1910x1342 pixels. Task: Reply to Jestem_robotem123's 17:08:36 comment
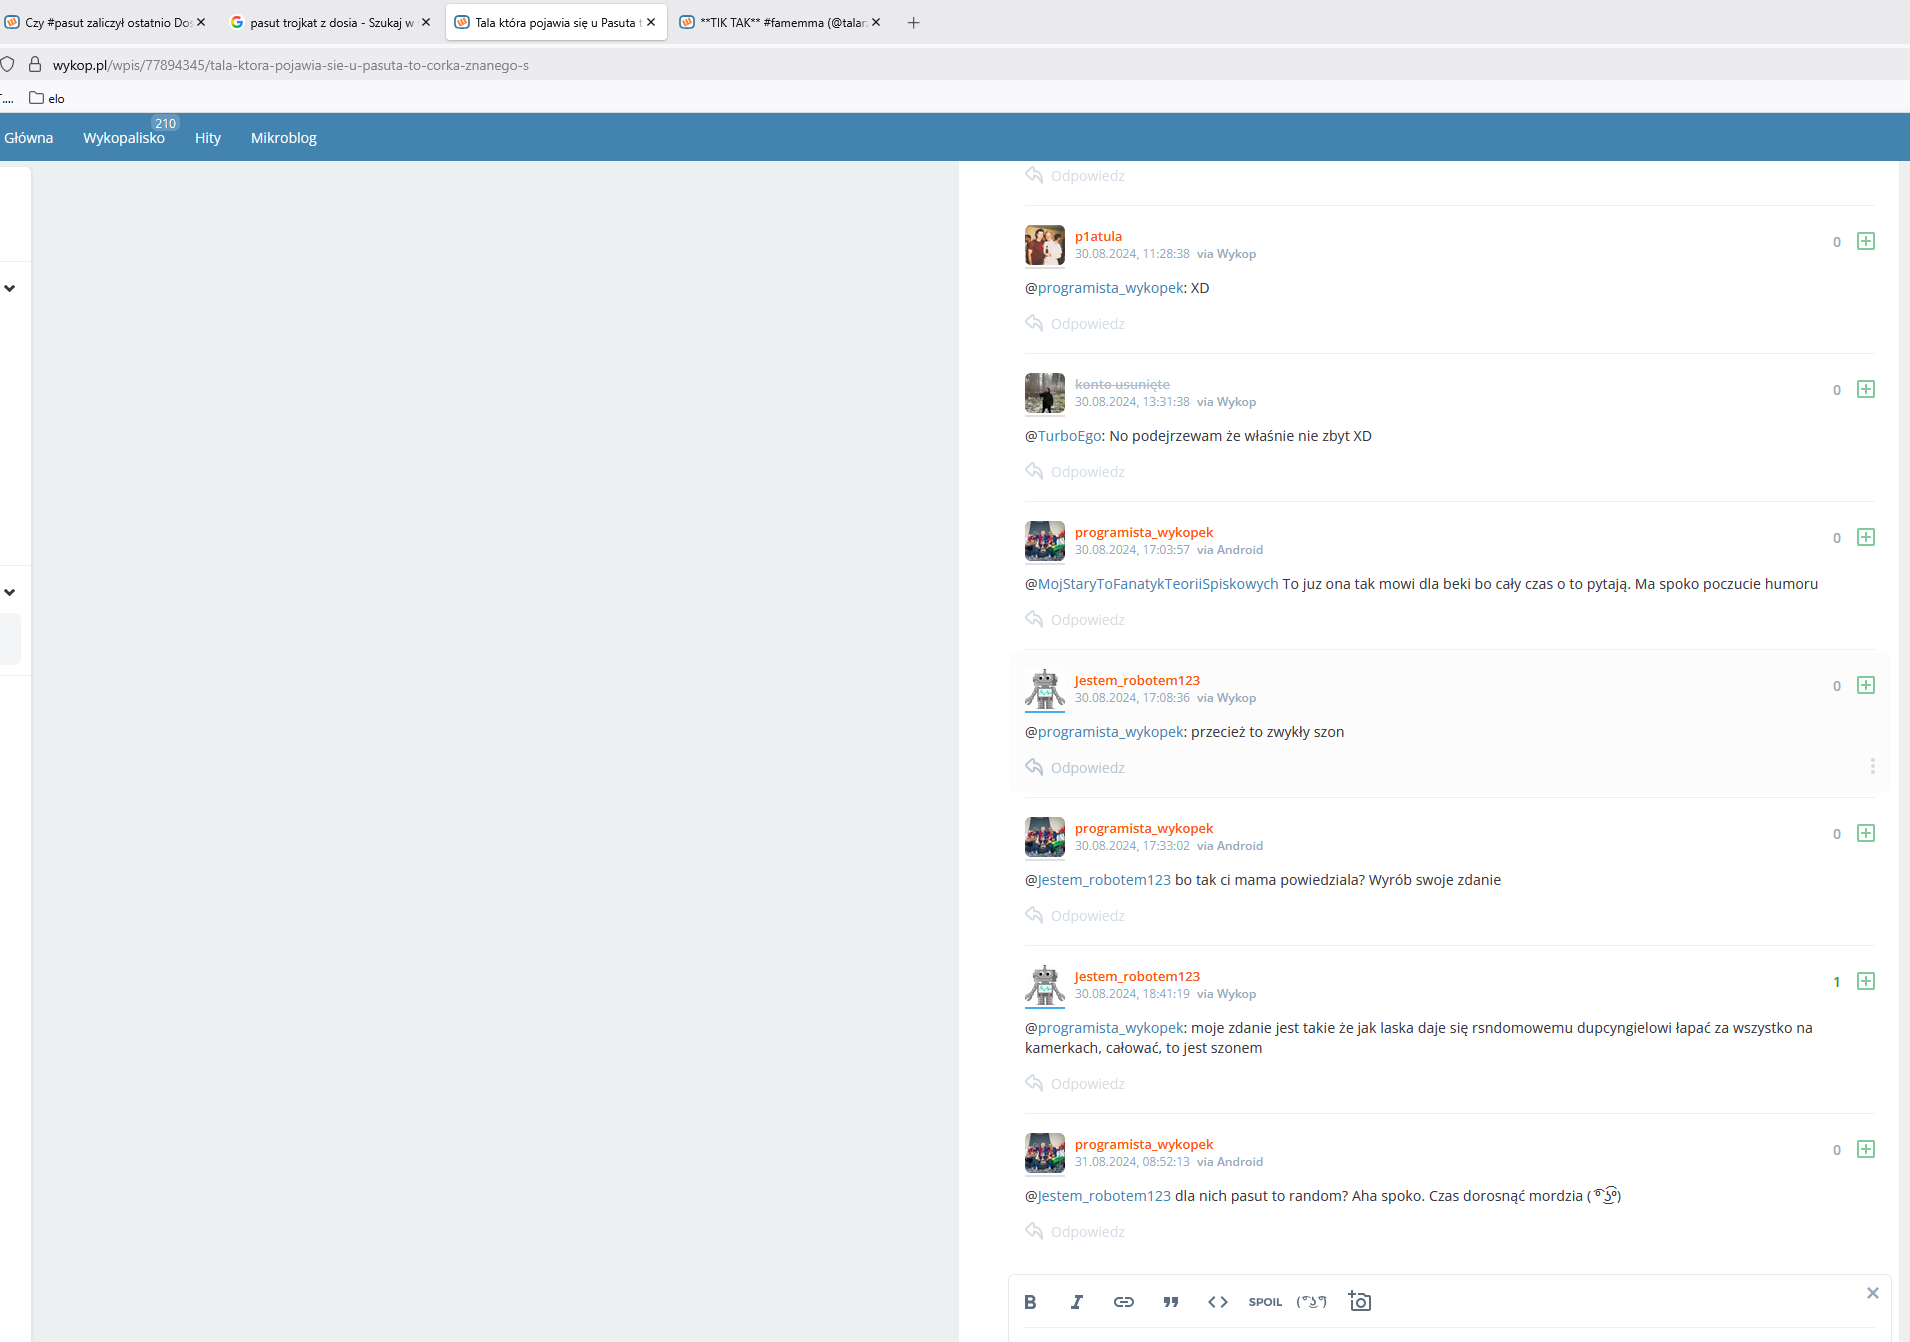1075,767
